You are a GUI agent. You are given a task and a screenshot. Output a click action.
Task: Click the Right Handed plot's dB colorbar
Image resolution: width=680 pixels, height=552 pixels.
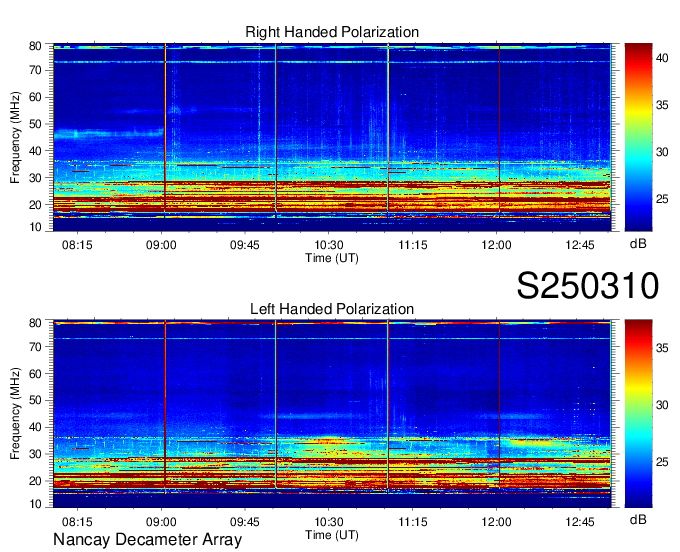point(638,137)
